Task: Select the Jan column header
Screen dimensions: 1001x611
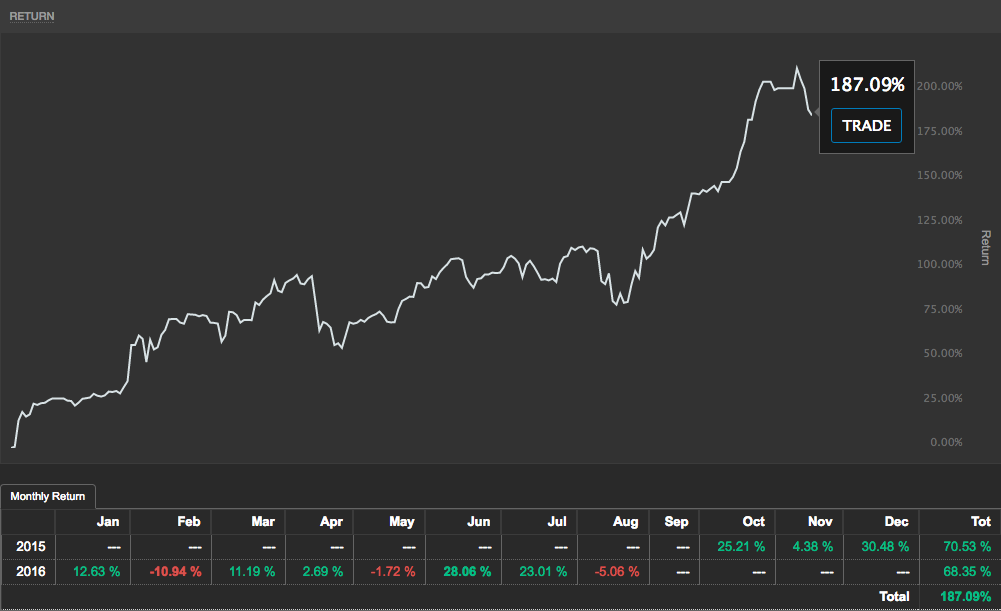Action: click(108, 521)
